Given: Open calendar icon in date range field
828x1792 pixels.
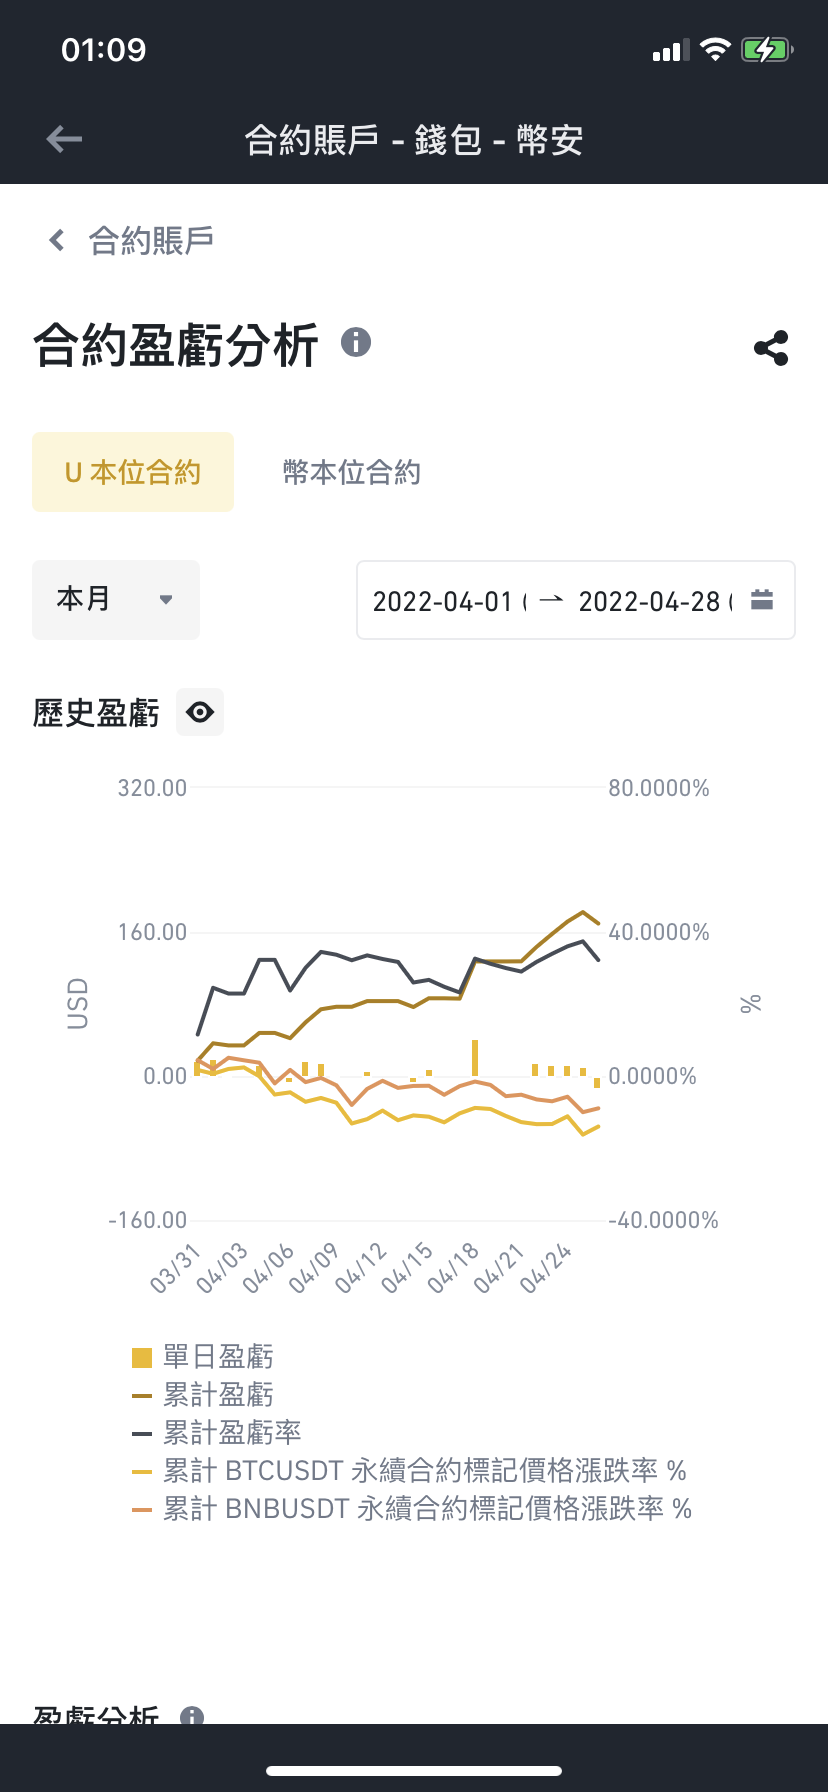Looking at the screenshot, I should click(x=762, y=600).
